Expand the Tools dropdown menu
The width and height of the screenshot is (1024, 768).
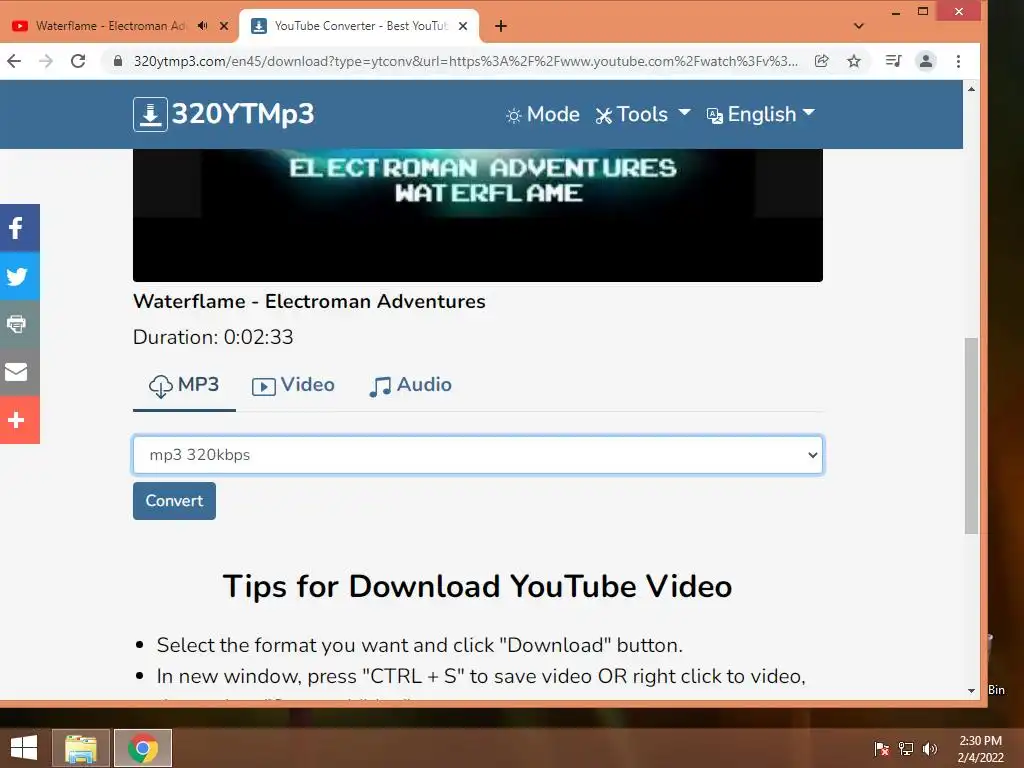[x=643, y=114]
